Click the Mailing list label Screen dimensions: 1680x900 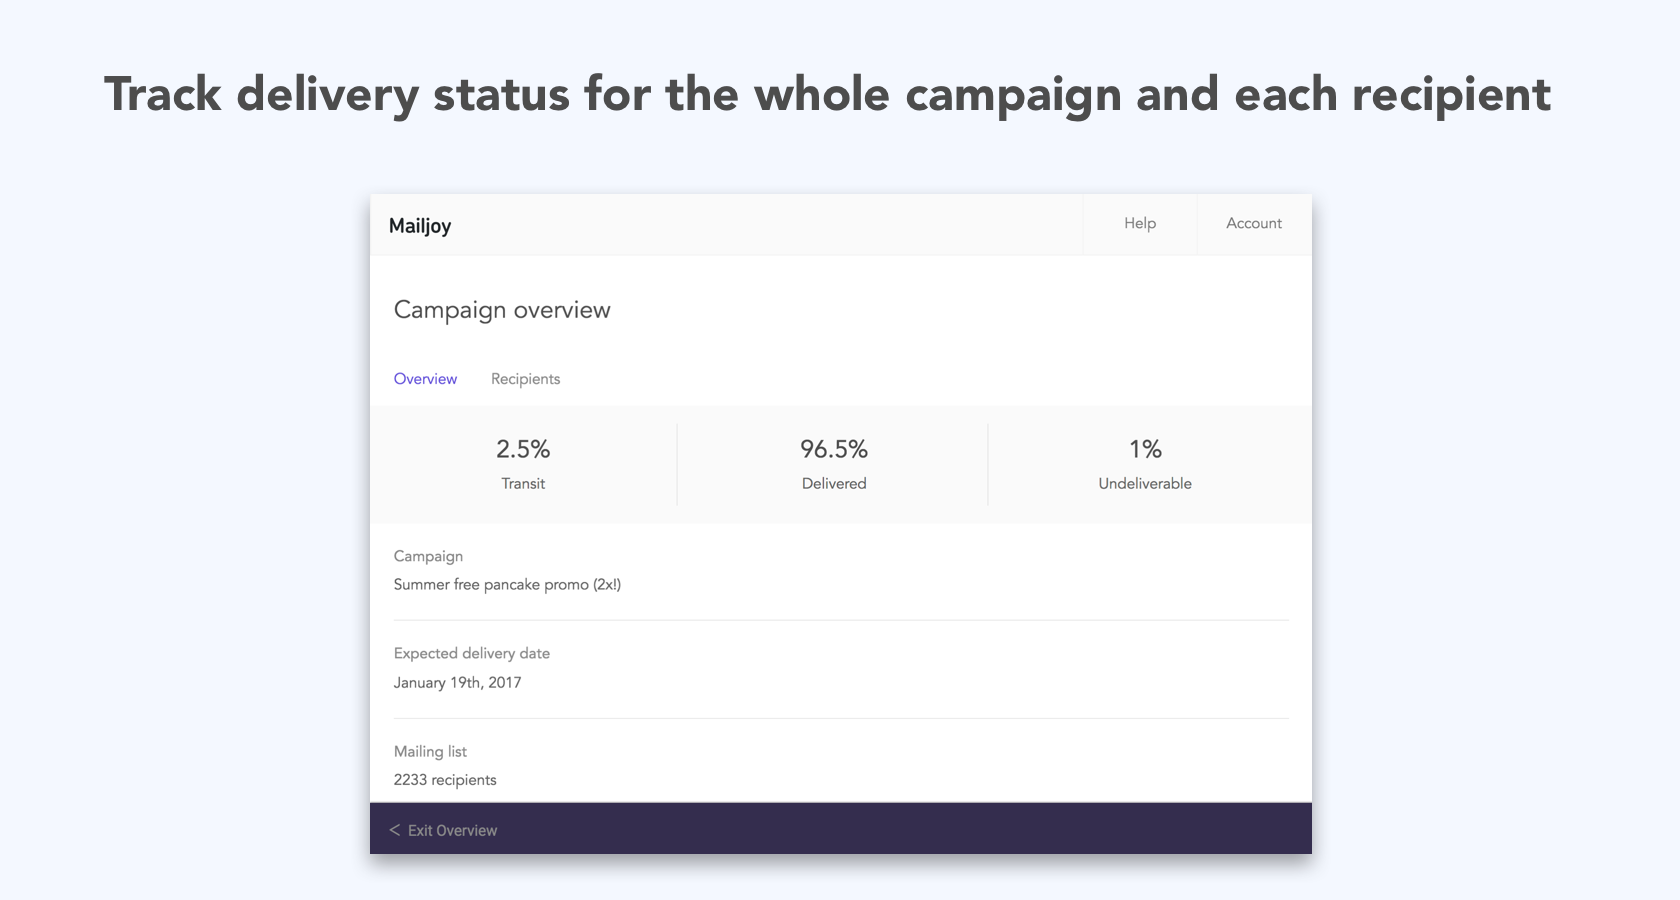pos(430,752)
